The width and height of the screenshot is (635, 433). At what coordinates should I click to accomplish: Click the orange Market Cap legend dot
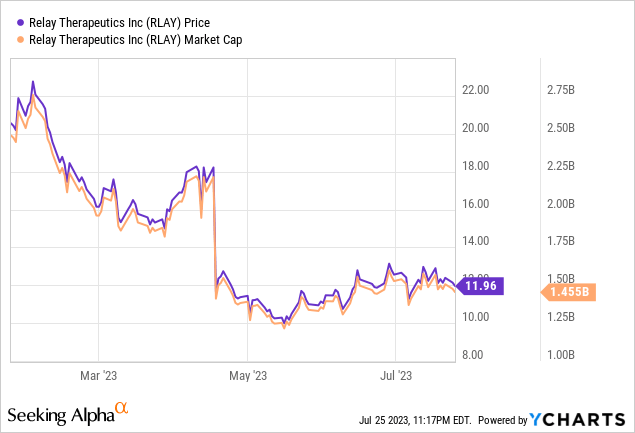point(14,39)
